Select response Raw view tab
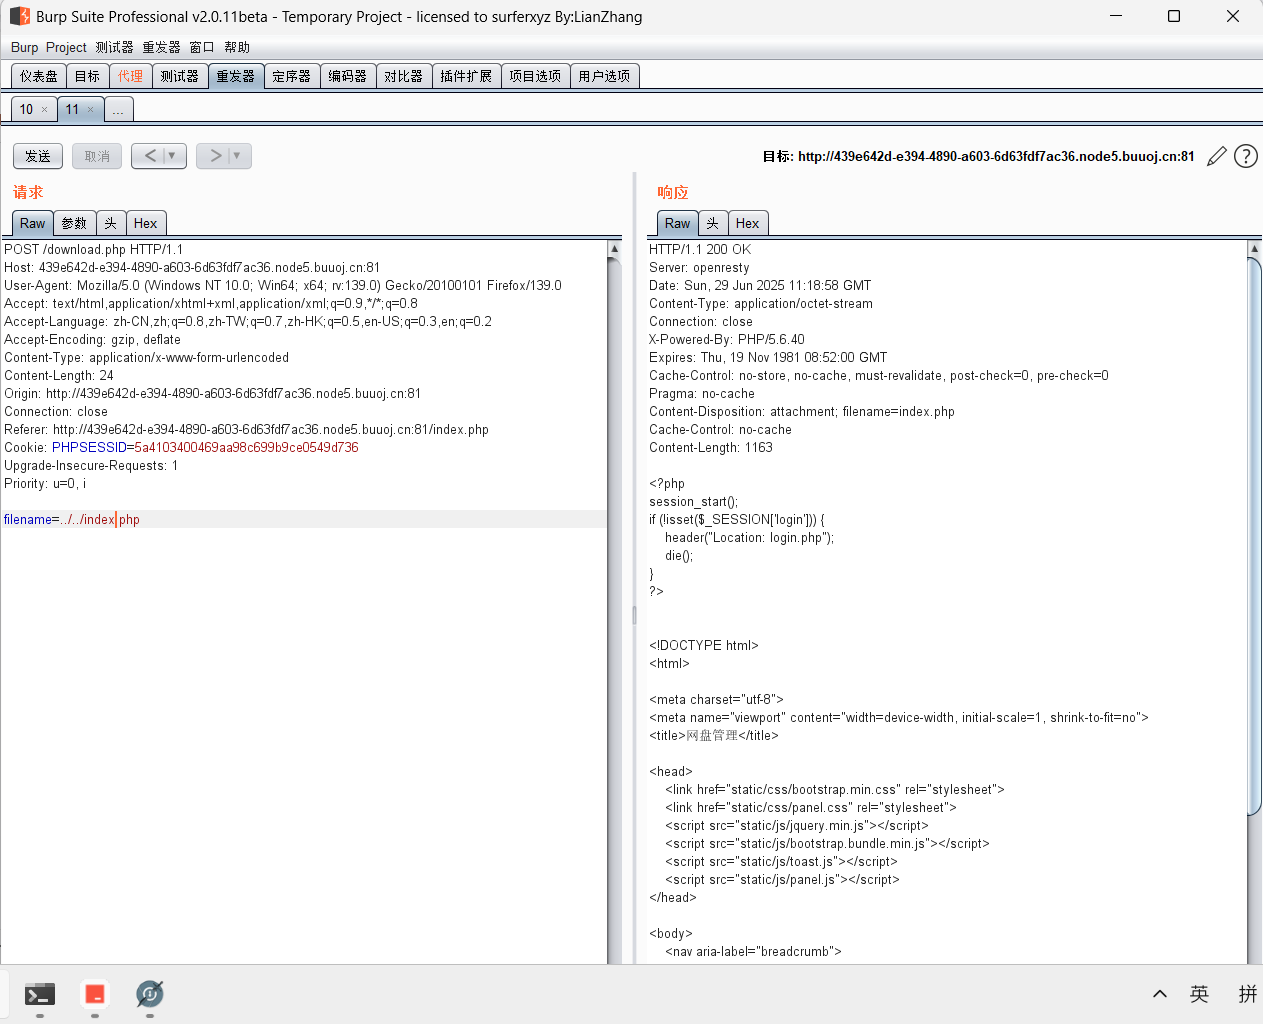Viewport: 1263px width, 1024px height. coord(677,223)
